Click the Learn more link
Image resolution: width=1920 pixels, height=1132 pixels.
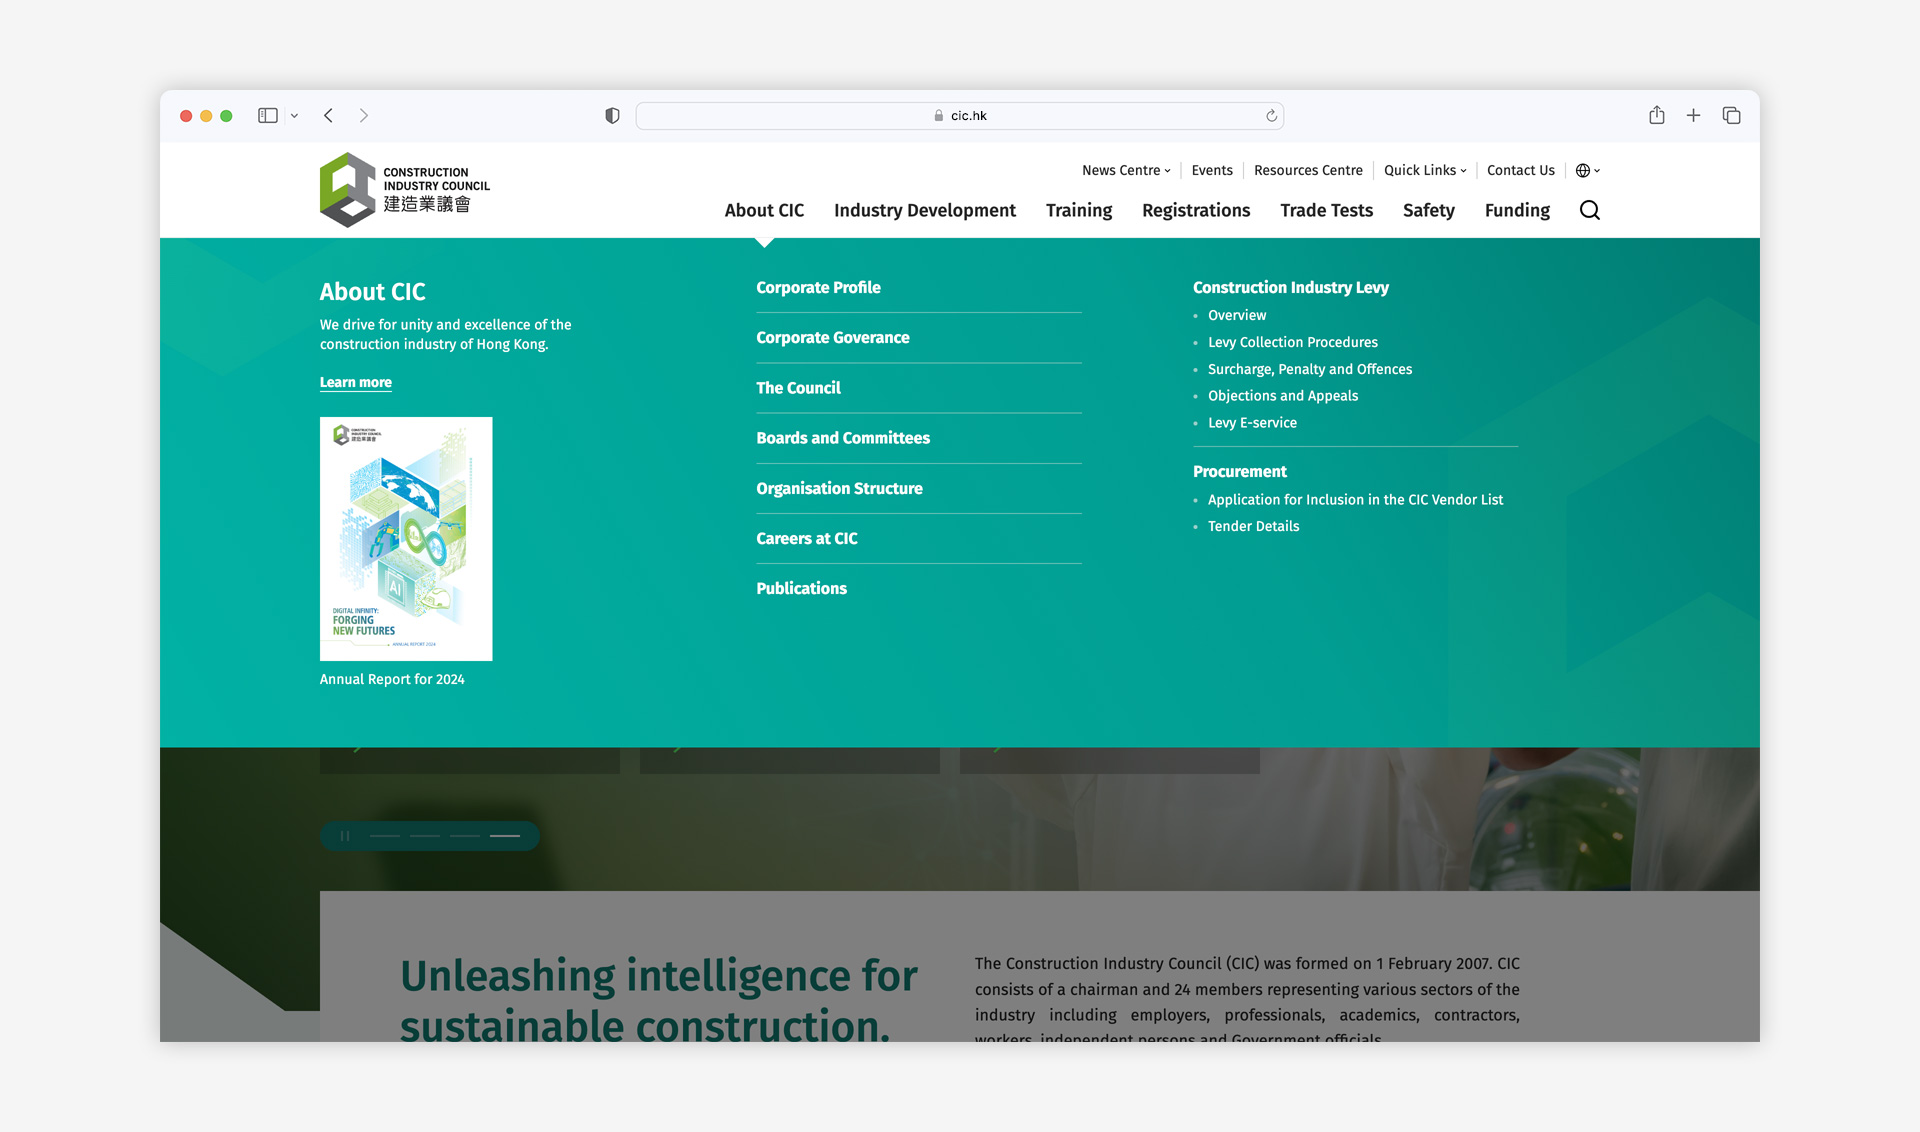tap(355, 382)
